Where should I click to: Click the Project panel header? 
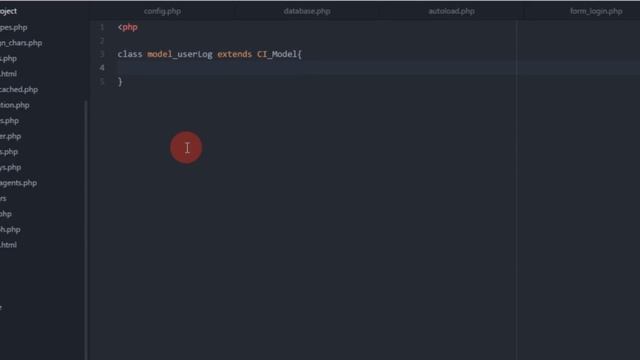point(9,11)
